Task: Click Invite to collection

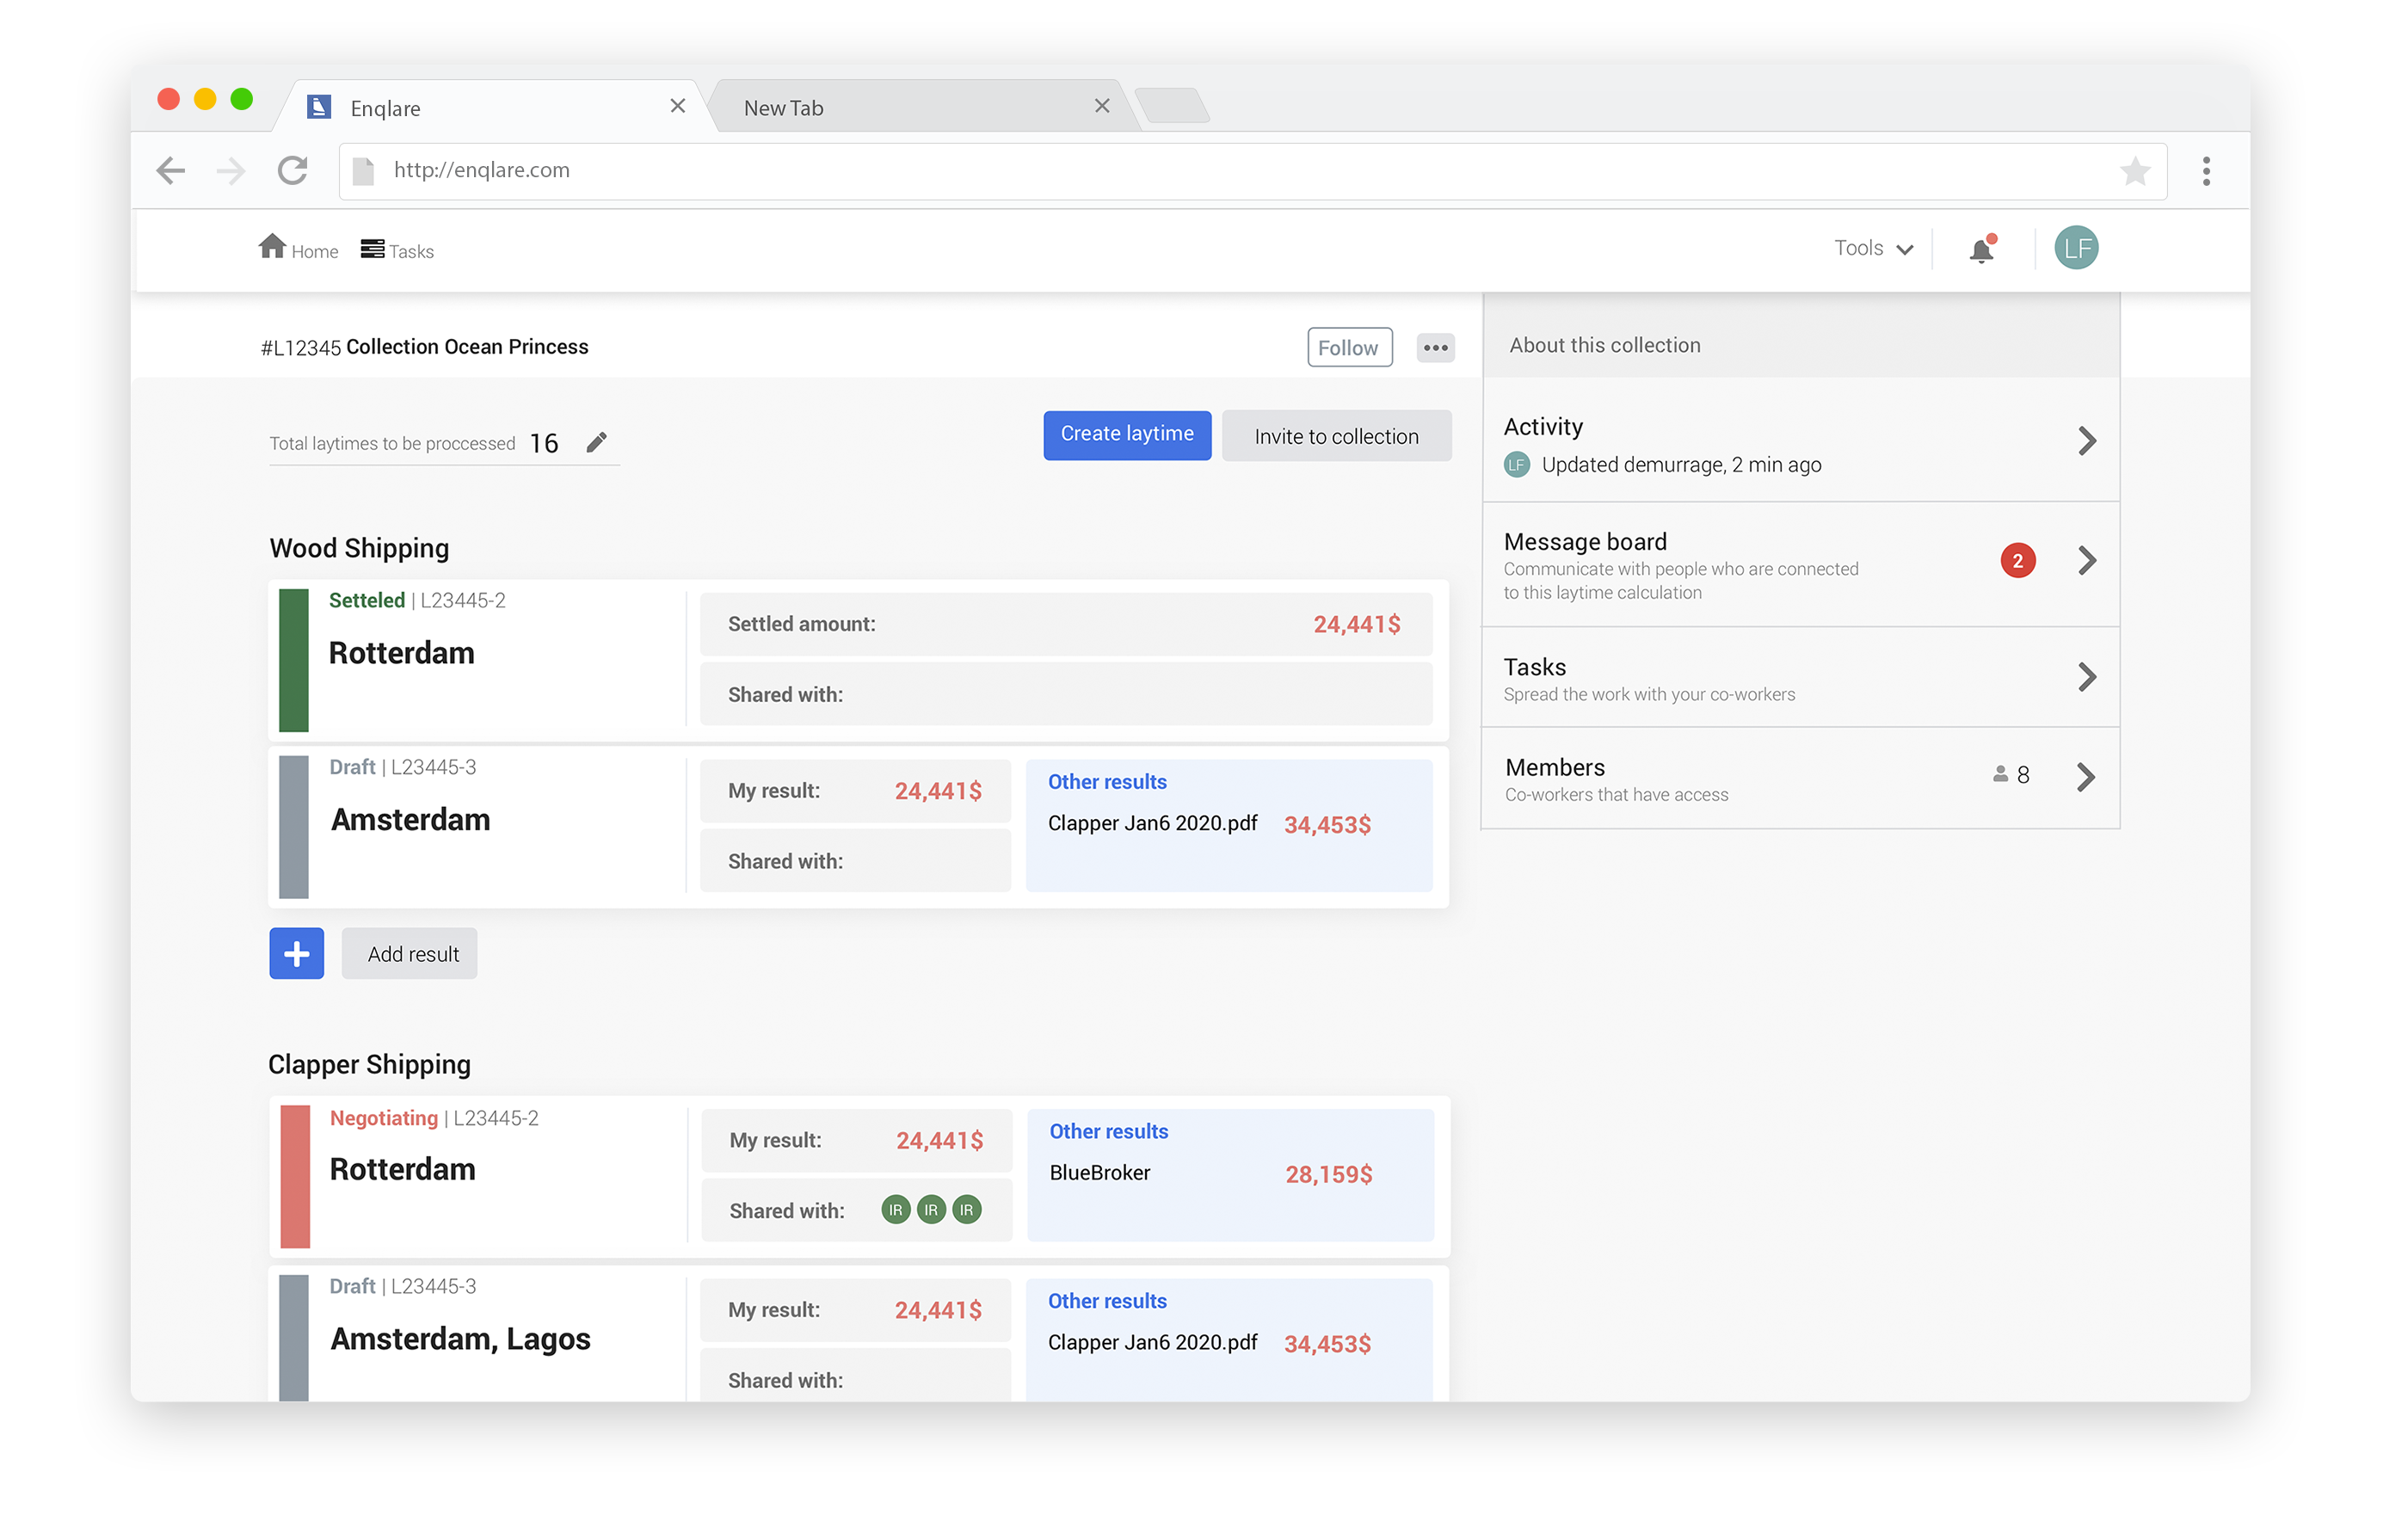Action: pyautogui.click(x=1336, y=436)
